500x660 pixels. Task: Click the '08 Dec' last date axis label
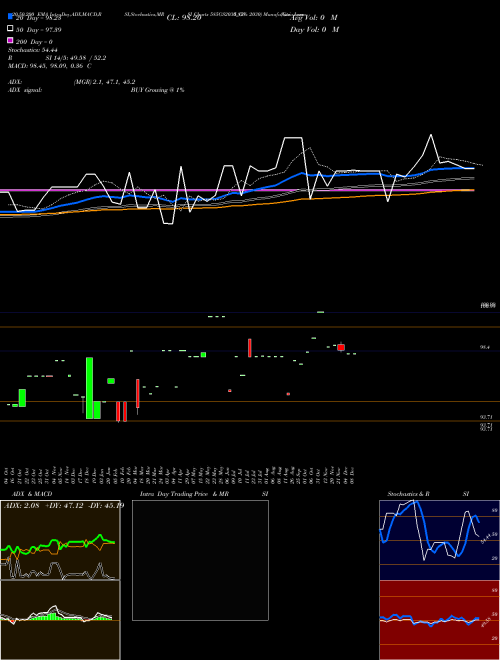[x=352, y=475]
